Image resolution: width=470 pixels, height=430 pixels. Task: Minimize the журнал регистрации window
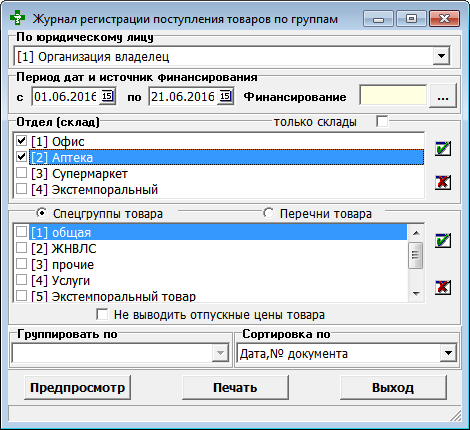tap(378, 19)
